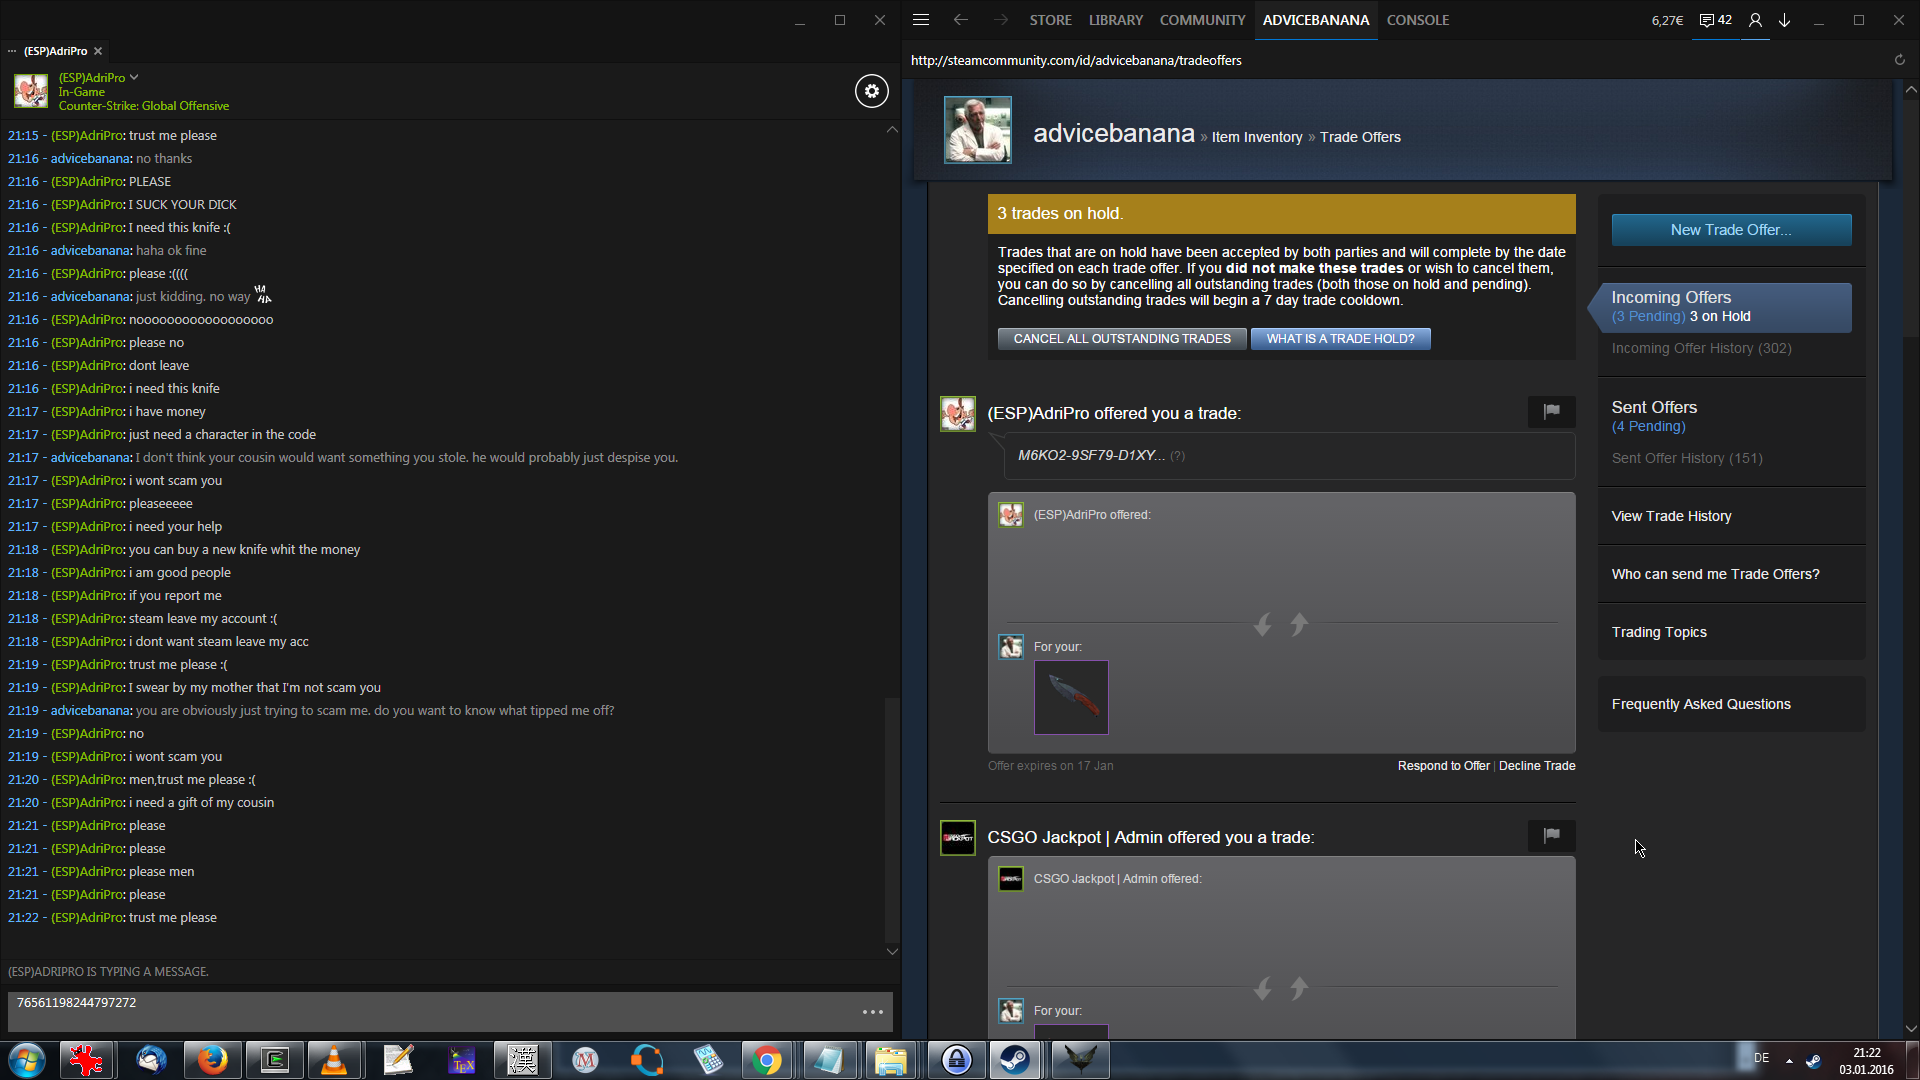Open the Steam app in the taskbar

[1016, 1060]
